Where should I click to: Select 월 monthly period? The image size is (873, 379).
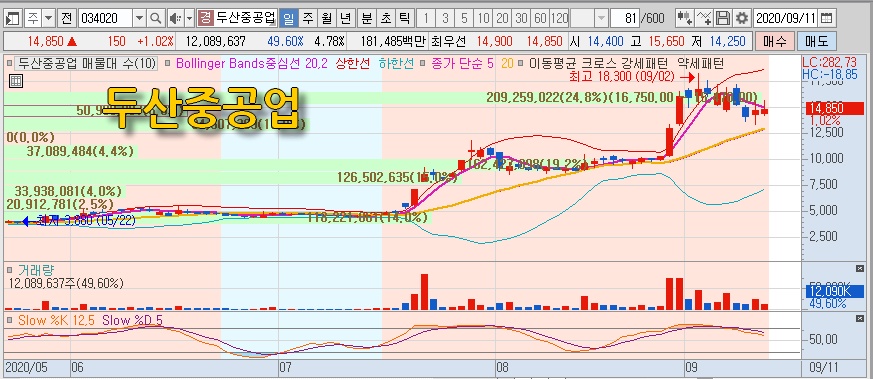(327, 18)
